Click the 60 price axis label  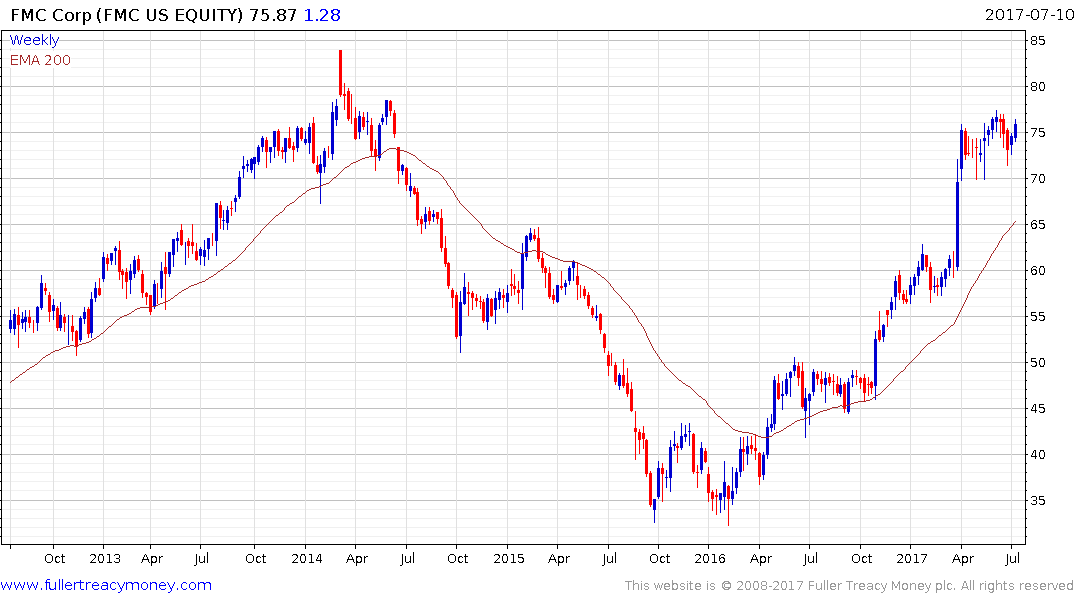tap(1037, 270)
